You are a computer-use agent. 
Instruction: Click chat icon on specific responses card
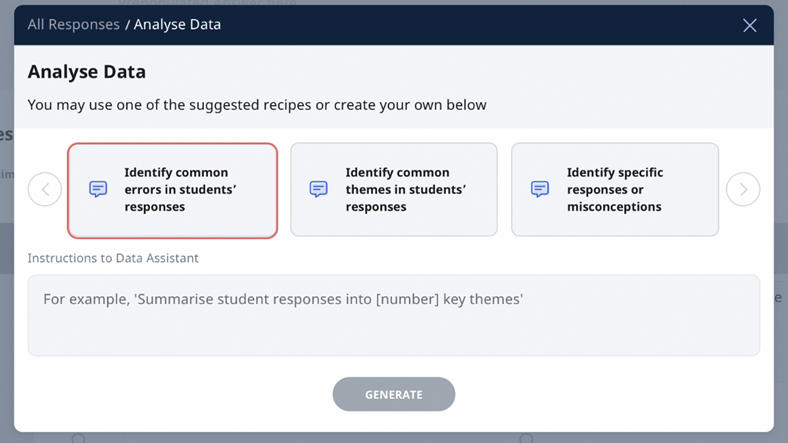click(x=540, y=189)
